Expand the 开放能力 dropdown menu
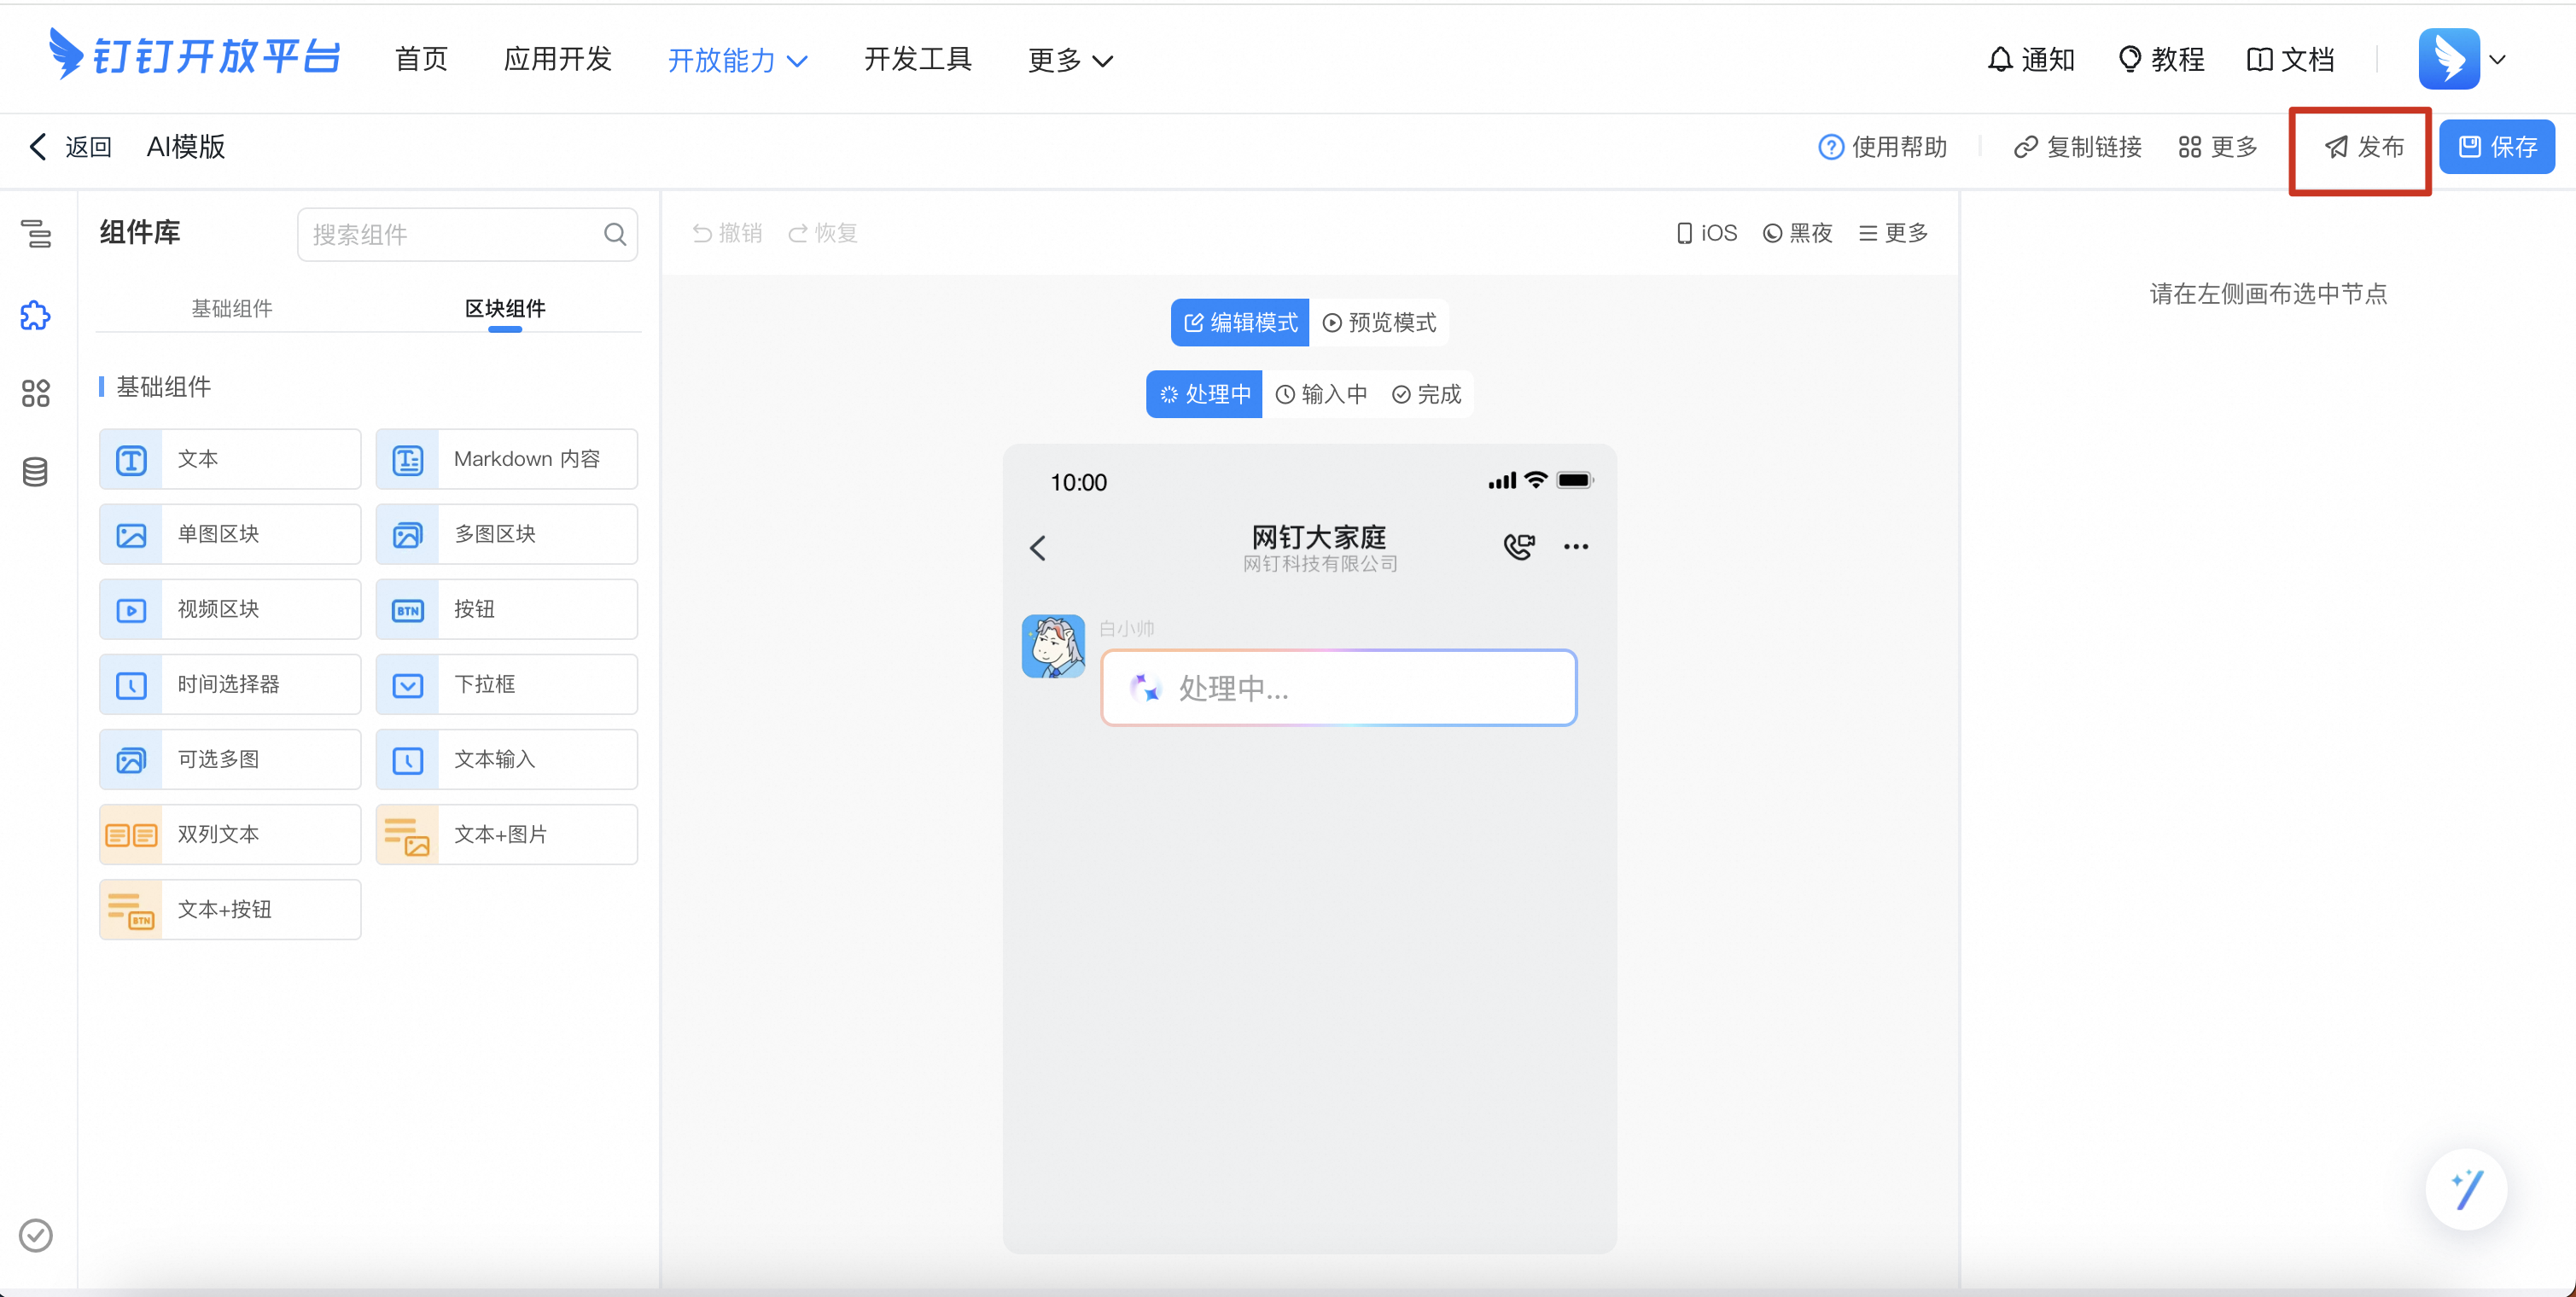The width and height of the screenshot is (2576, 1297). tap(738, 60)
